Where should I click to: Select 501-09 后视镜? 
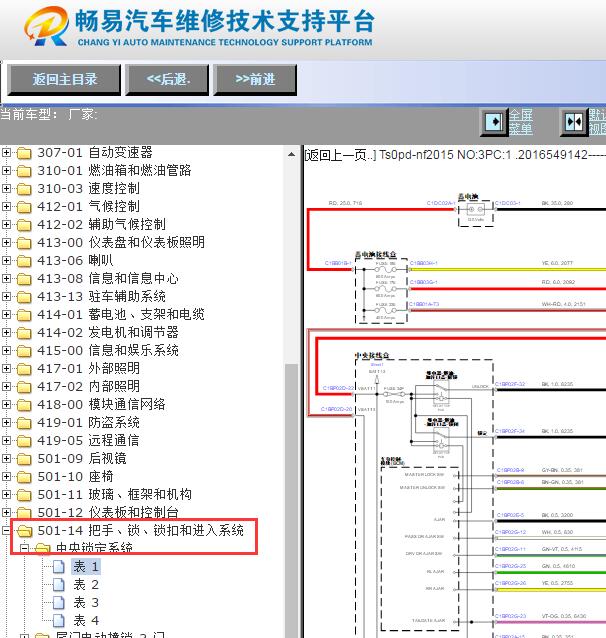82,459
